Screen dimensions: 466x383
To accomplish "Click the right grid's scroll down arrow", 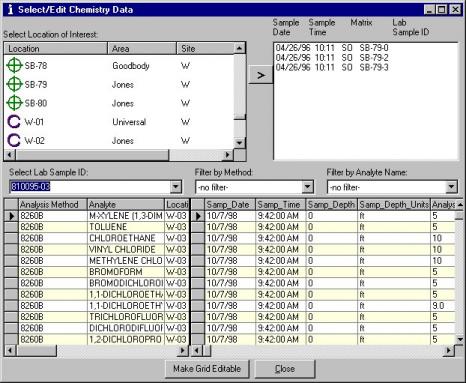I will pyautogui.click(x=460, y=340).
